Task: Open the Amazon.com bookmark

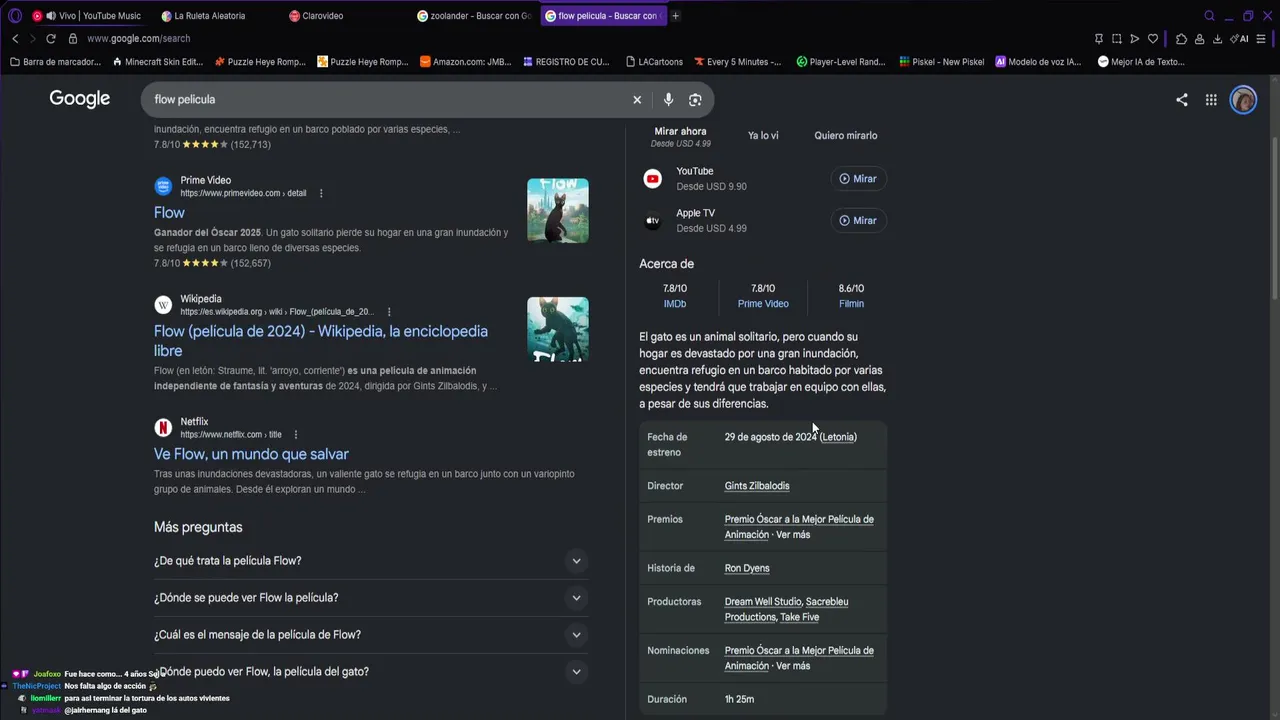Action: 466,62
